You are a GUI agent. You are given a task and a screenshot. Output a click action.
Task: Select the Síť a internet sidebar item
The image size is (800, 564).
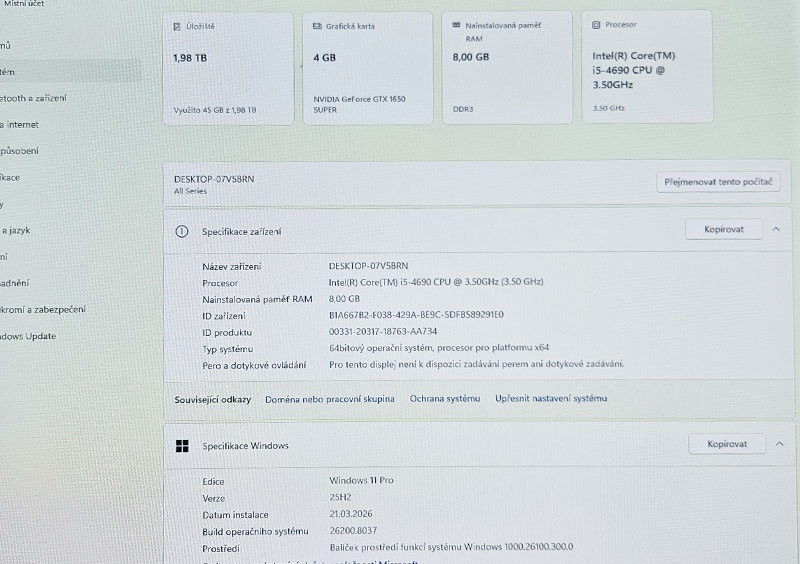pyautogui.click(x=19, y=125)
